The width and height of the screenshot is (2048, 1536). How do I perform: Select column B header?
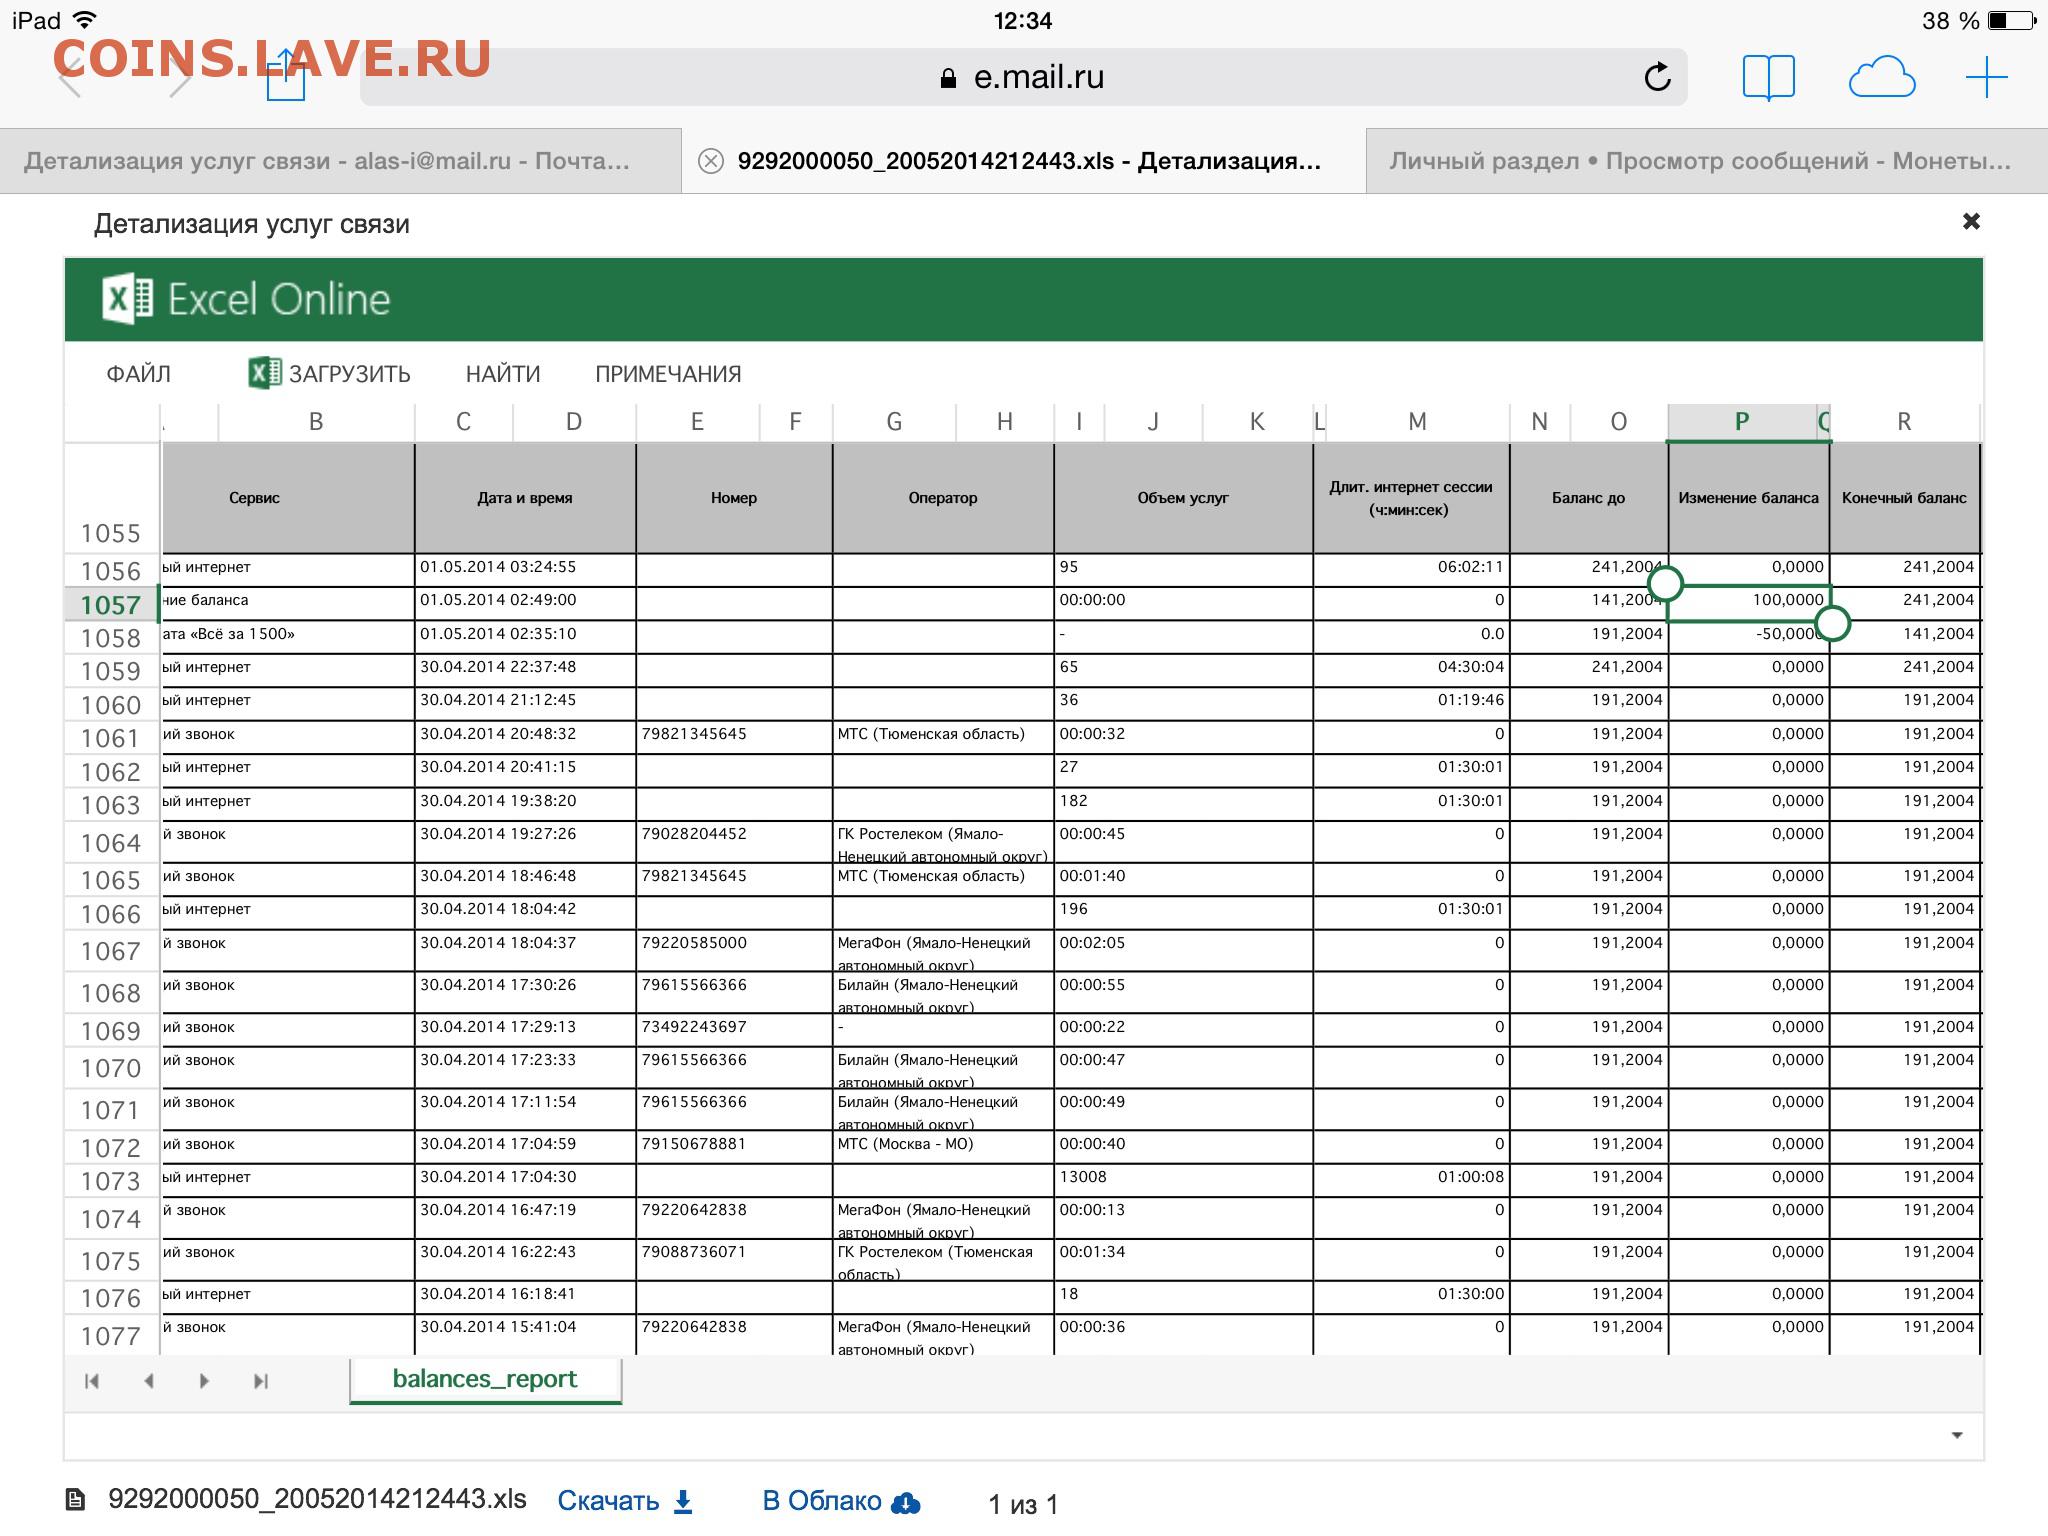(x=316, y=422)
